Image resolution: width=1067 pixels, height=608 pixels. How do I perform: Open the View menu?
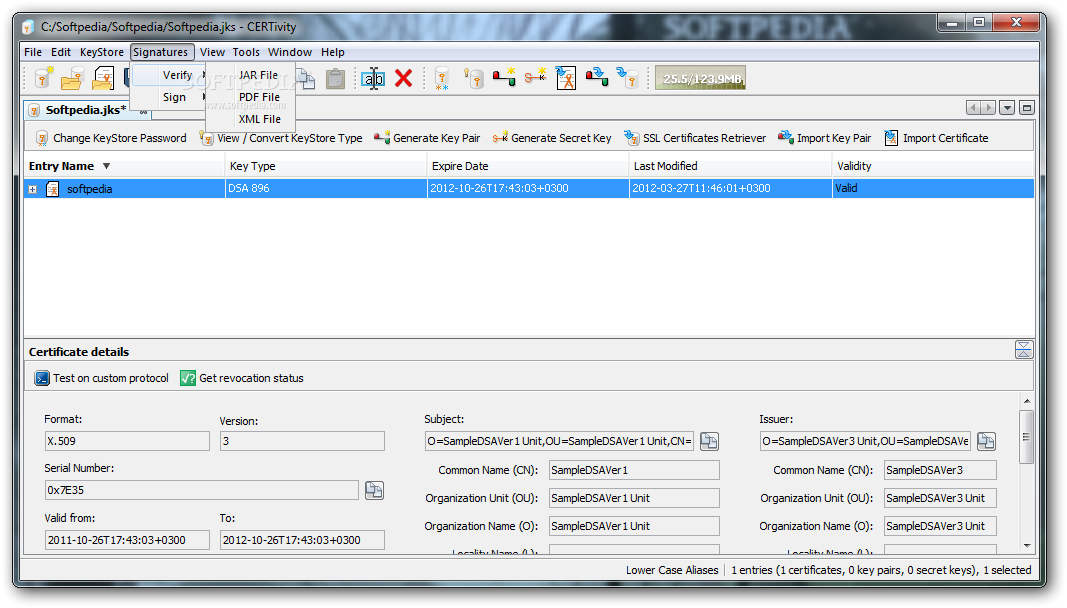point(212,52)
